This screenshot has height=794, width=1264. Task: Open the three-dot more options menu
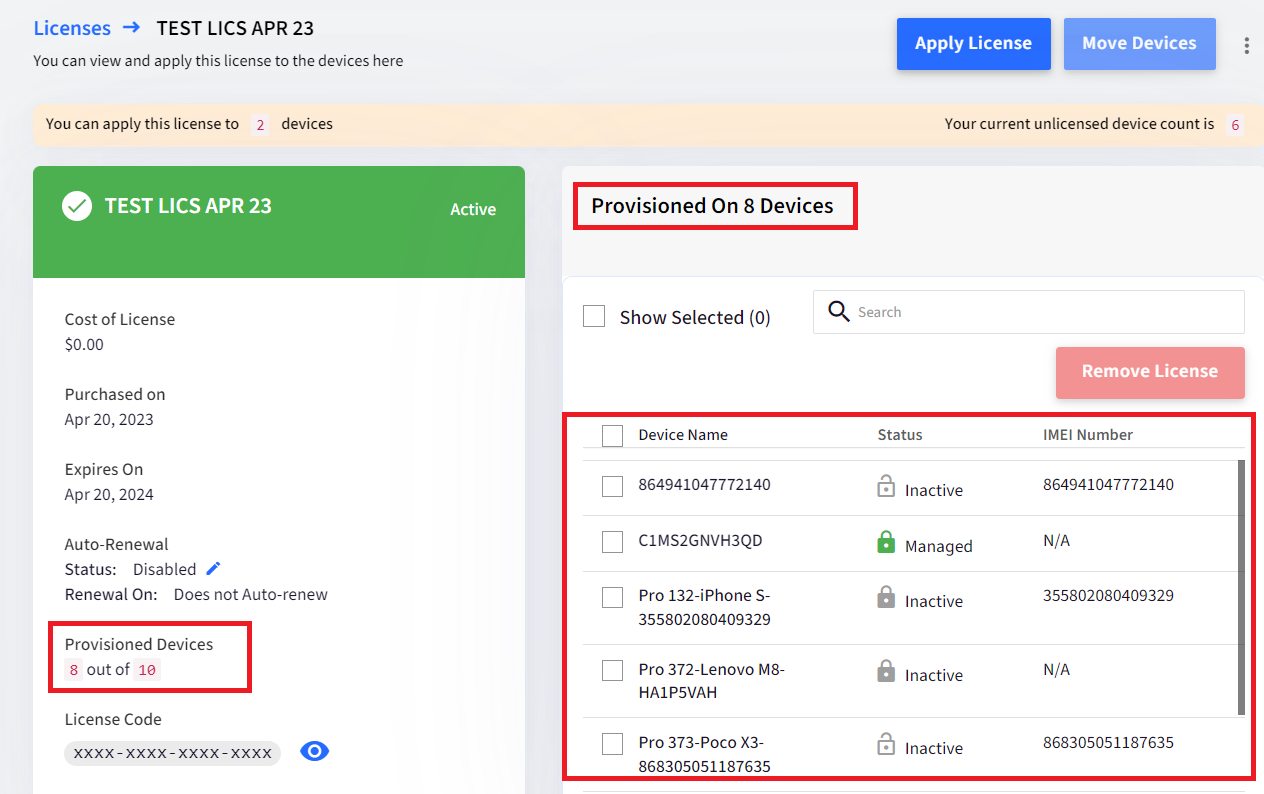(1246, 45)
